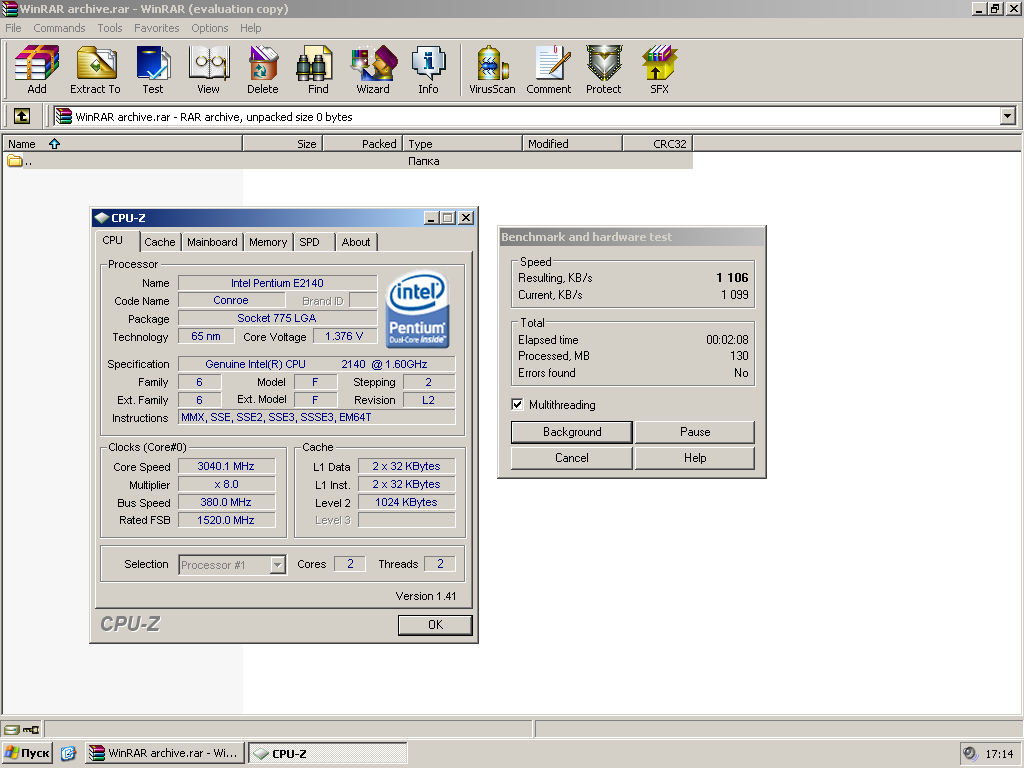Sort files by the Size column

click(x=282, y=144)
